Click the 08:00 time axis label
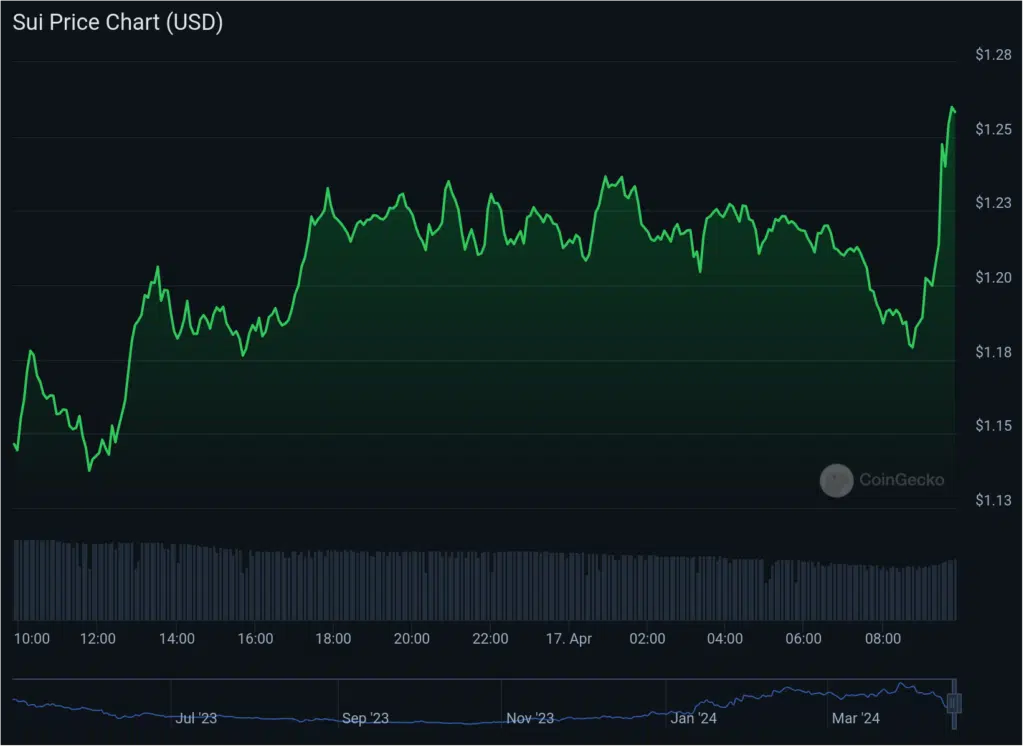 pos(882,639)
